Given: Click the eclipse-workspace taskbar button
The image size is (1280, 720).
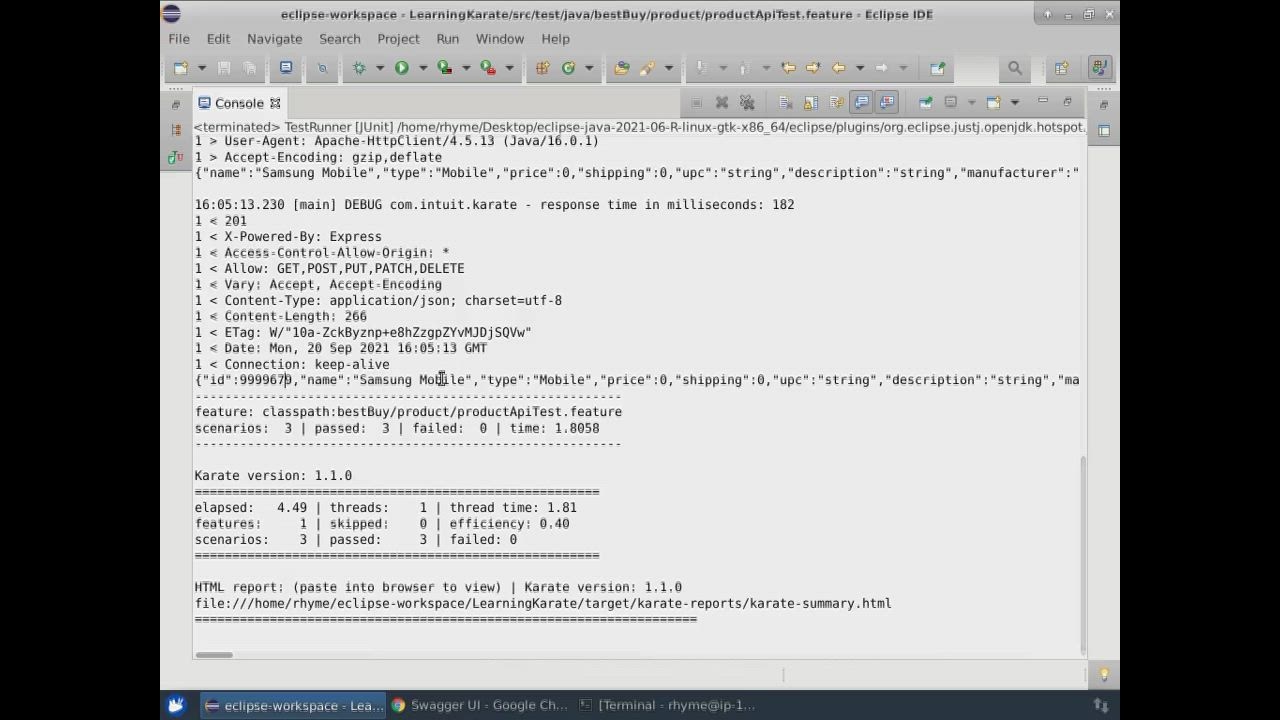Looking at the screenshot, I should pos(292,705).
